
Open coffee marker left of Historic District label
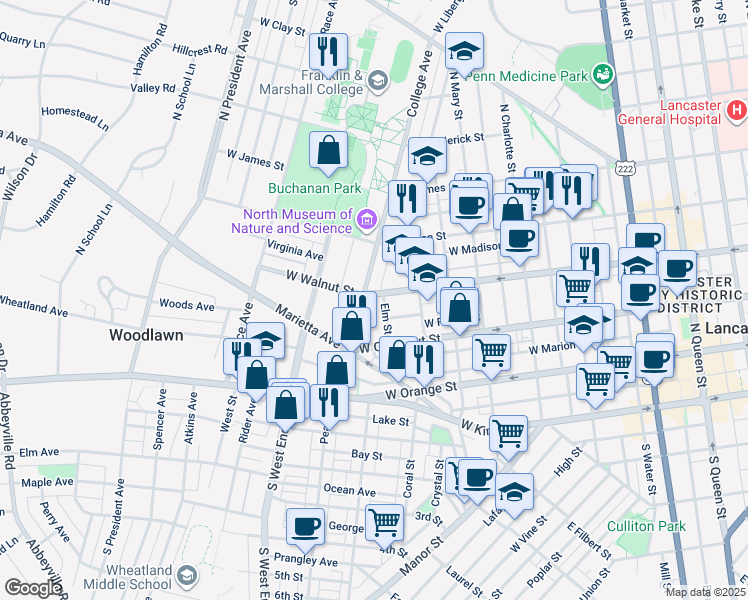coord(641,293)
